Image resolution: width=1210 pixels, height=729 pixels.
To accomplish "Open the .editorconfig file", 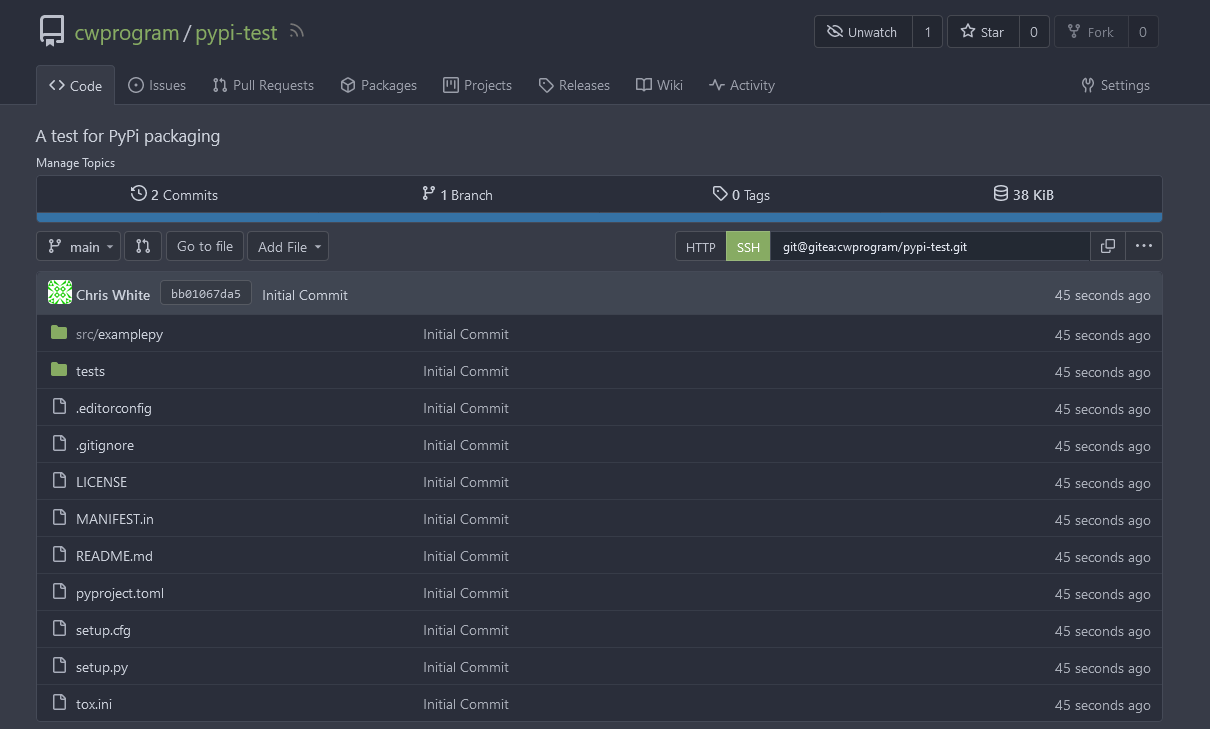I will coord(114,408).
